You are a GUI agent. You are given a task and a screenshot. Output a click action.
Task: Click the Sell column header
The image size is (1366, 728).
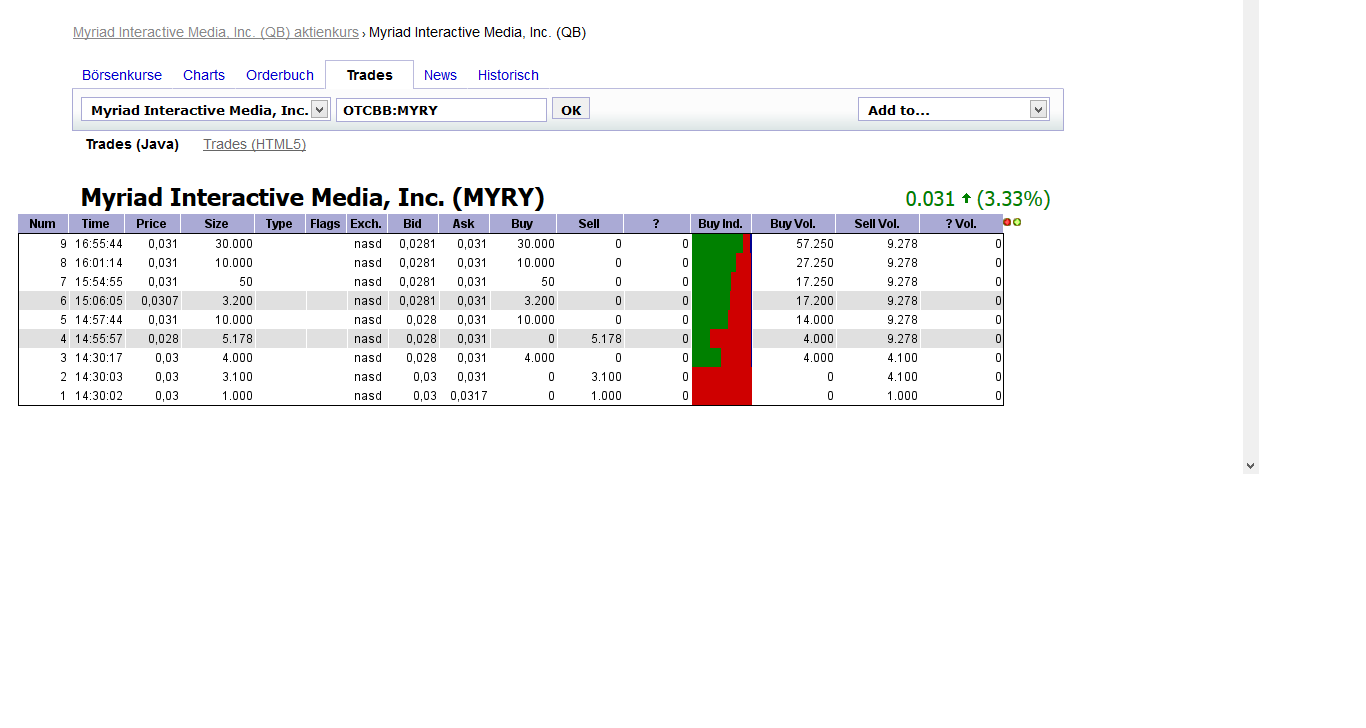(x=590, y=224)
